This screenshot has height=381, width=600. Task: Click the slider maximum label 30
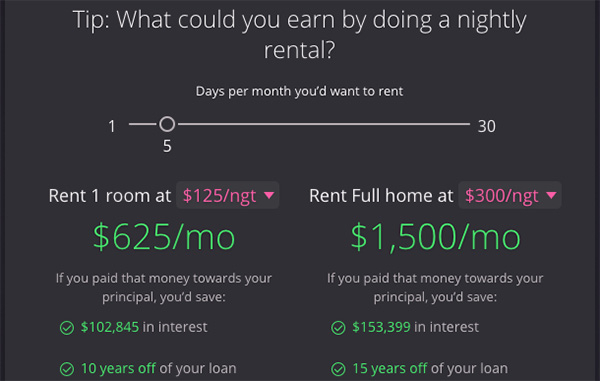click(487, 126)
